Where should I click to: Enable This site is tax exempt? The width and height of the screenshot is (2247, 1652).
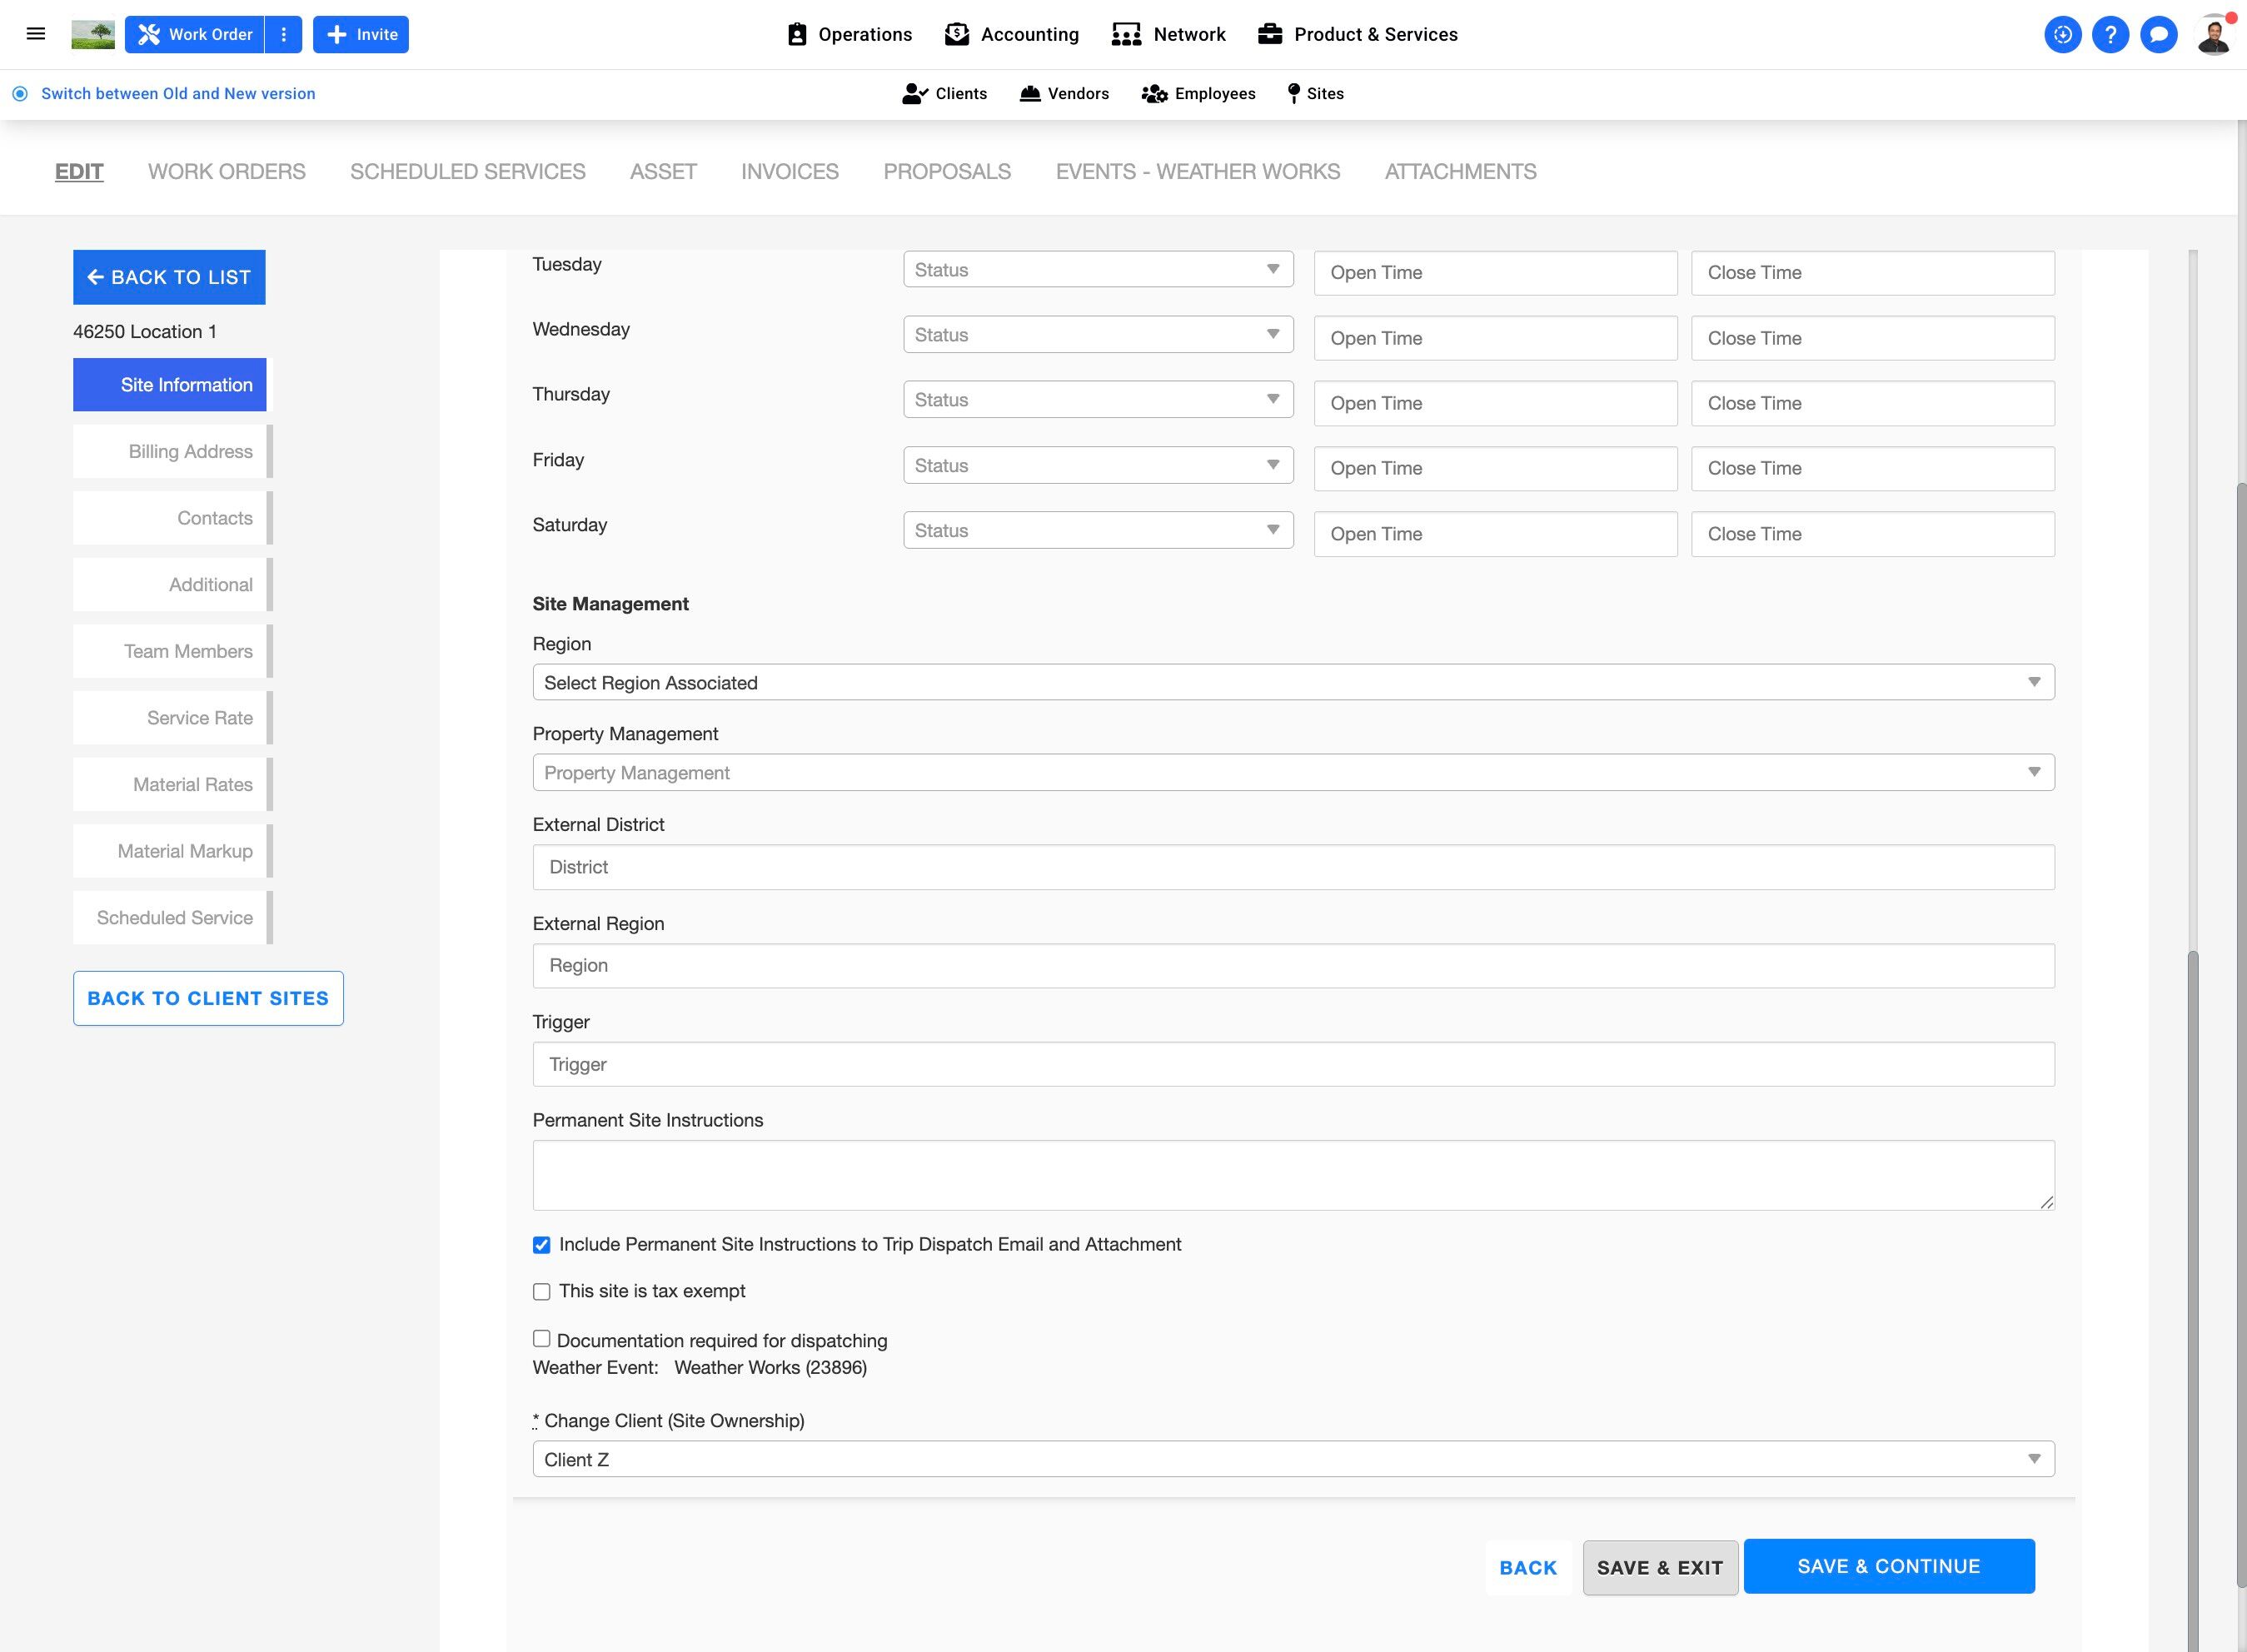(x=541, y=1292)
